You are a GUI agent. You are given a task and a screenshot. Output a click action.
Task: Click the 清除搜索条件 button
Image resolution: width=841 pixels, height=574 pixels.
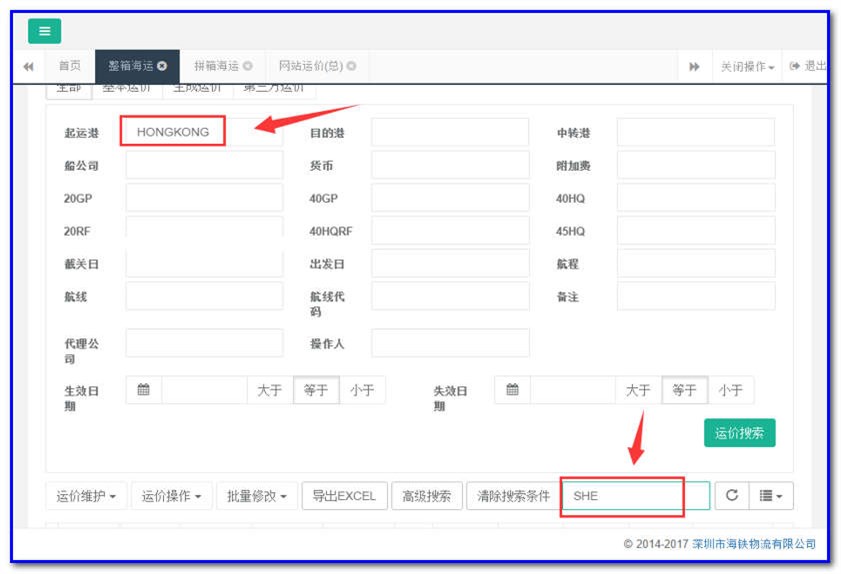[x=513, y=496]
